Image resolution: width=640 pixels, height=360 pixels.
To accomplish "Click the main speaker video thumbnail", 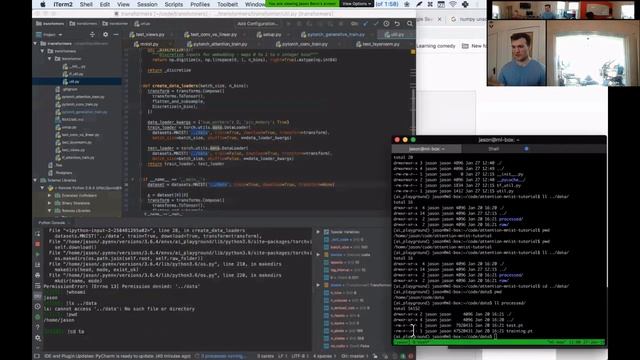I will (x=517, y=53).
